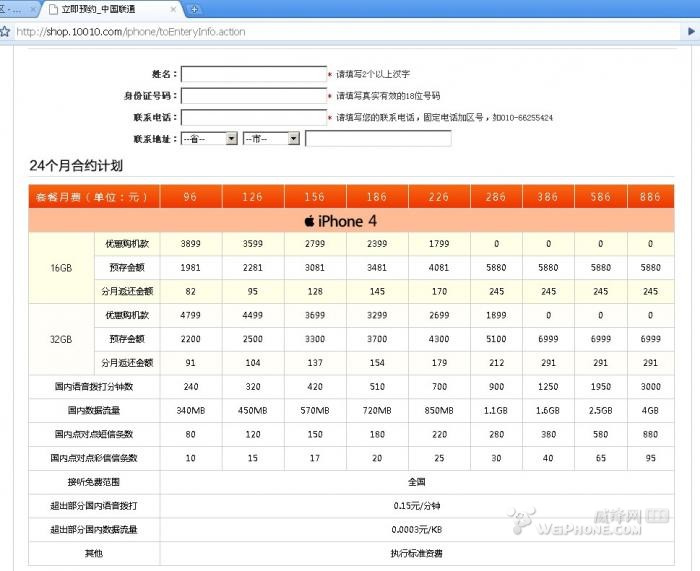Open a new tab with the plus button
This screenshot has height=571, width=700.
click(195, 9)
